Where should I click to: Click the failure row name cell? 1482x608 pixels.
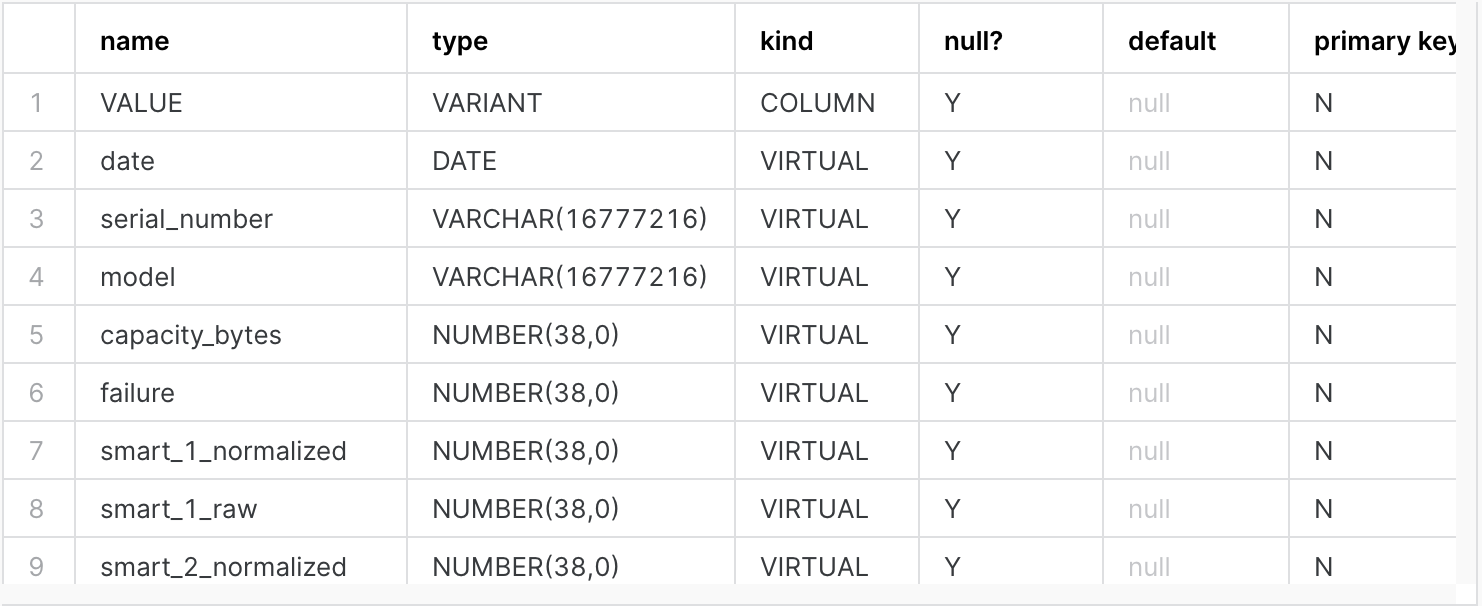pyautogui.click(x=240, y=393)
